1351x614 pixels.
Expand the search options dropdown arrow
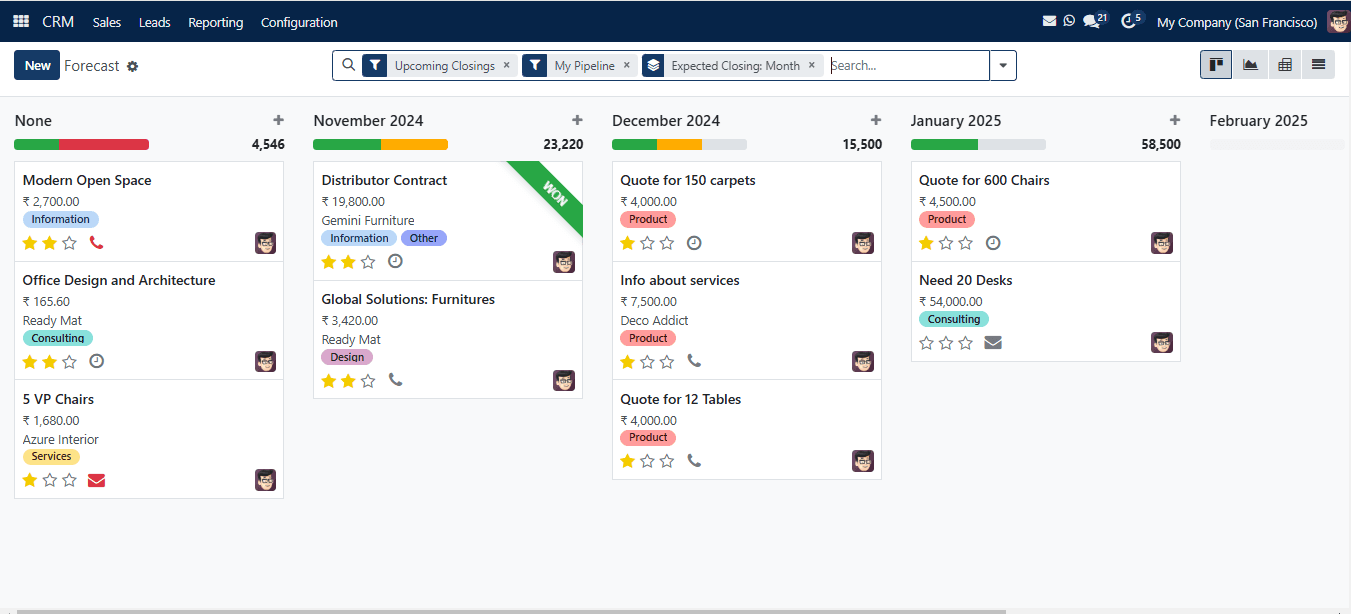point(1003,66)
